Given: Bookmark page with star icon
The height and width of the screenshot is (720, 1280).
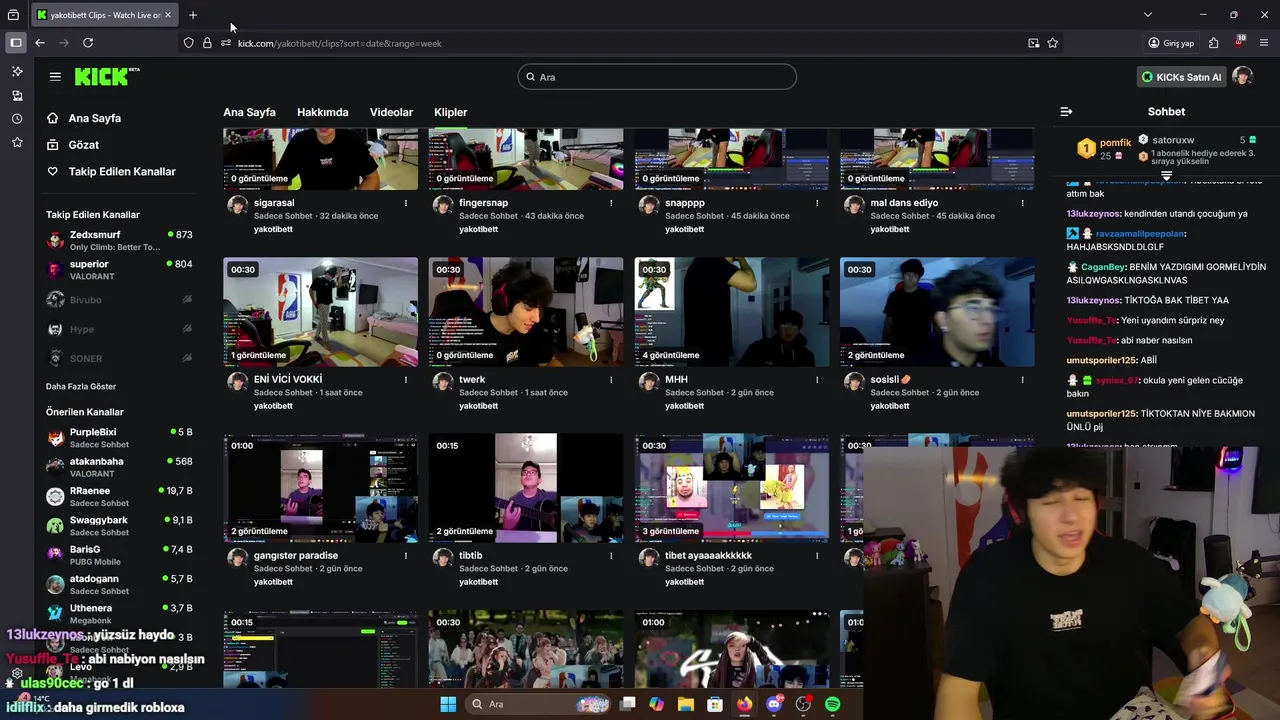Looking at the screenshot, I should tap(1052, 43).
